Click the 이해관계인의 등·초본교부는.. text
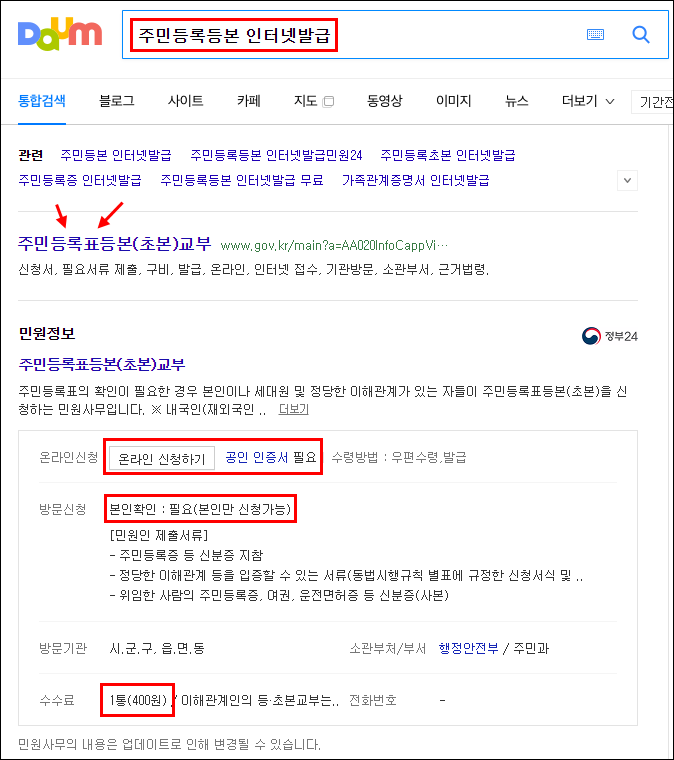This screenshot has width=674, height=760. 260,700
